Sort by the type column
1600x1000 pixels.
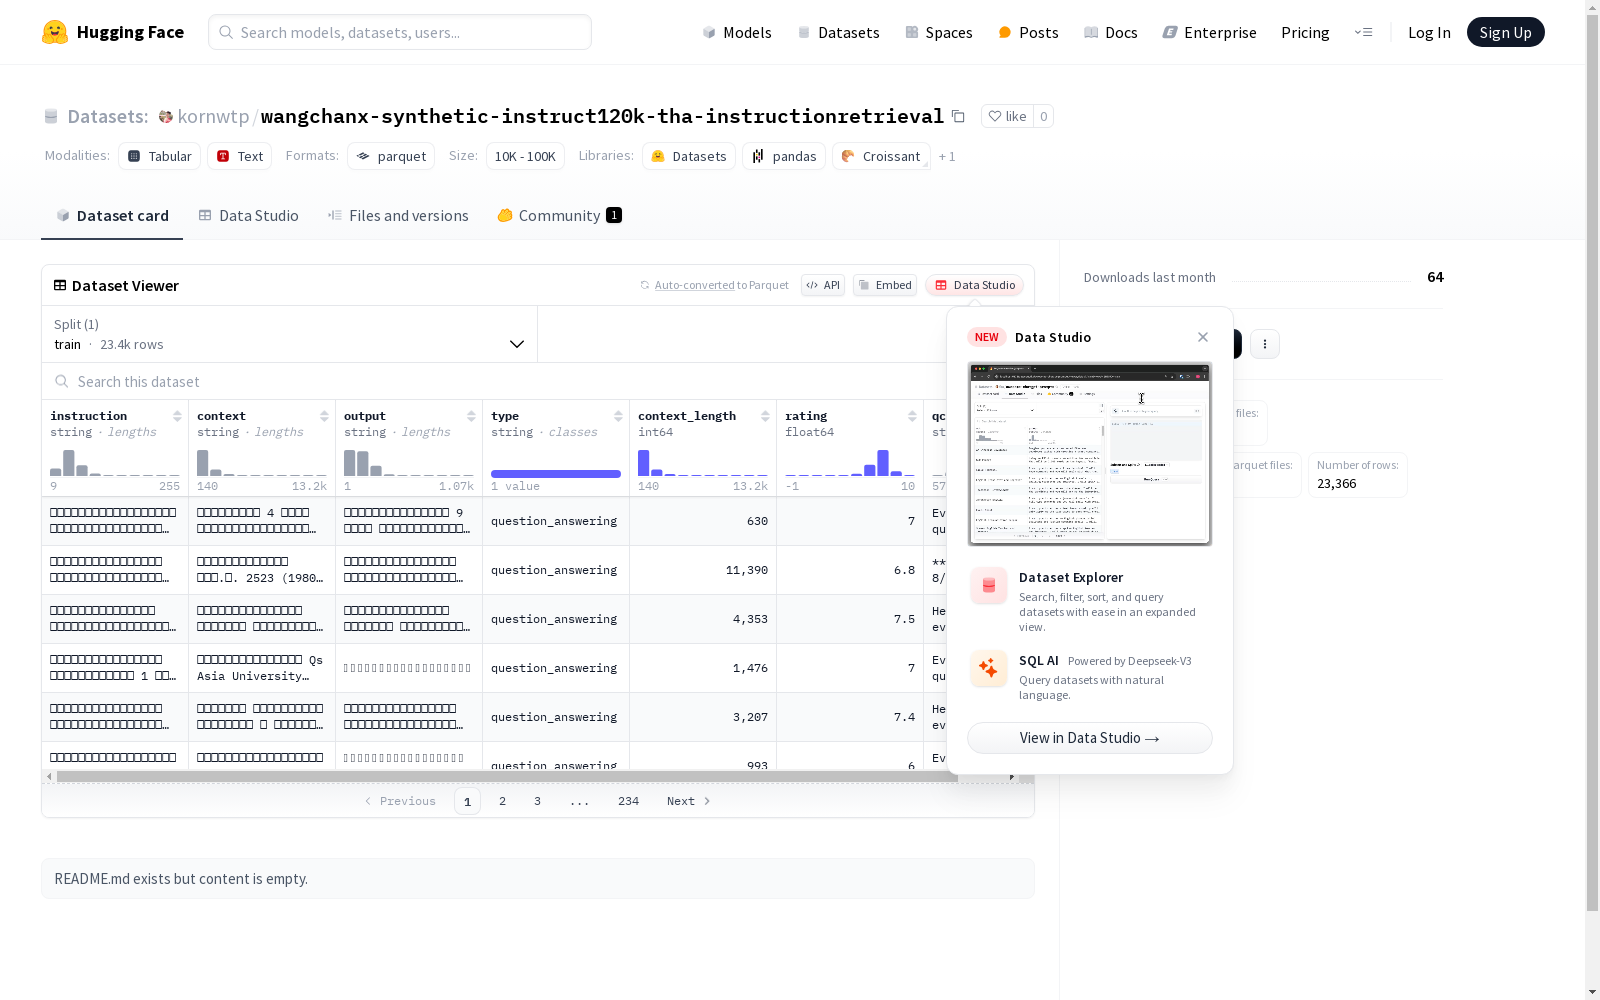(618, 416)
